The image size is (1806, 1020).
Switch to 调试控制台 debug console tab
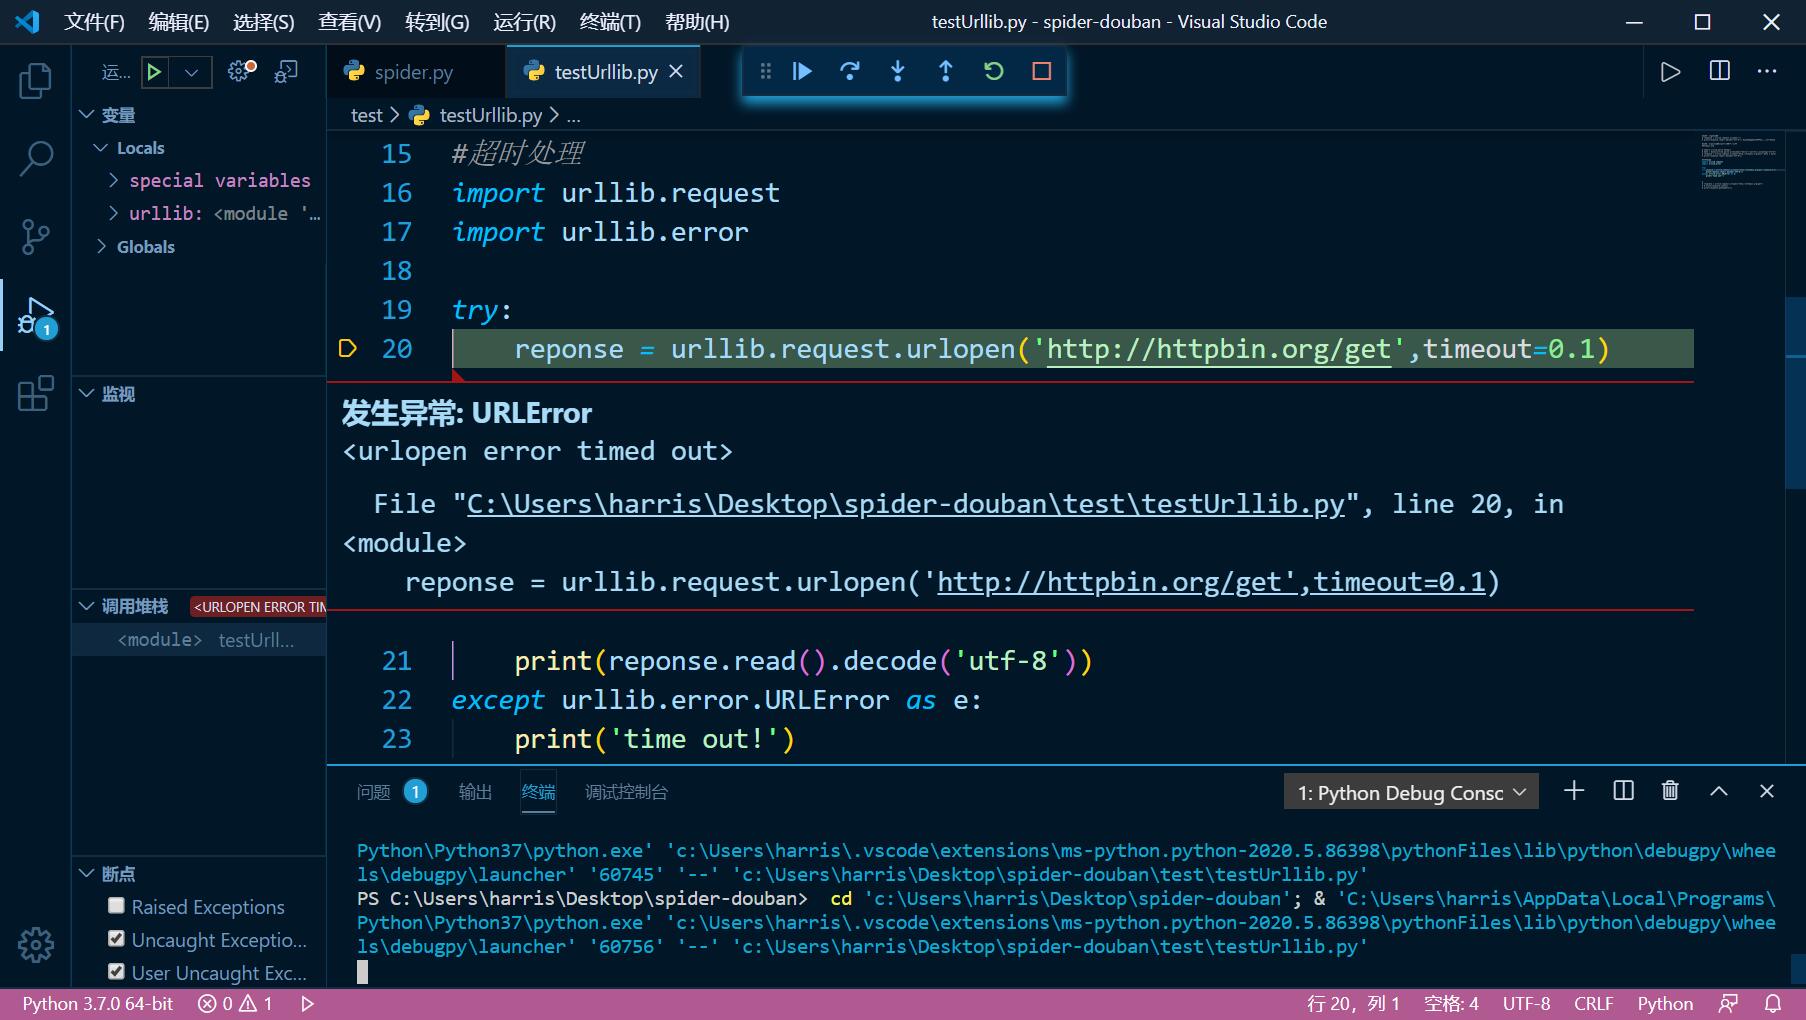click(x=626, y=792)
